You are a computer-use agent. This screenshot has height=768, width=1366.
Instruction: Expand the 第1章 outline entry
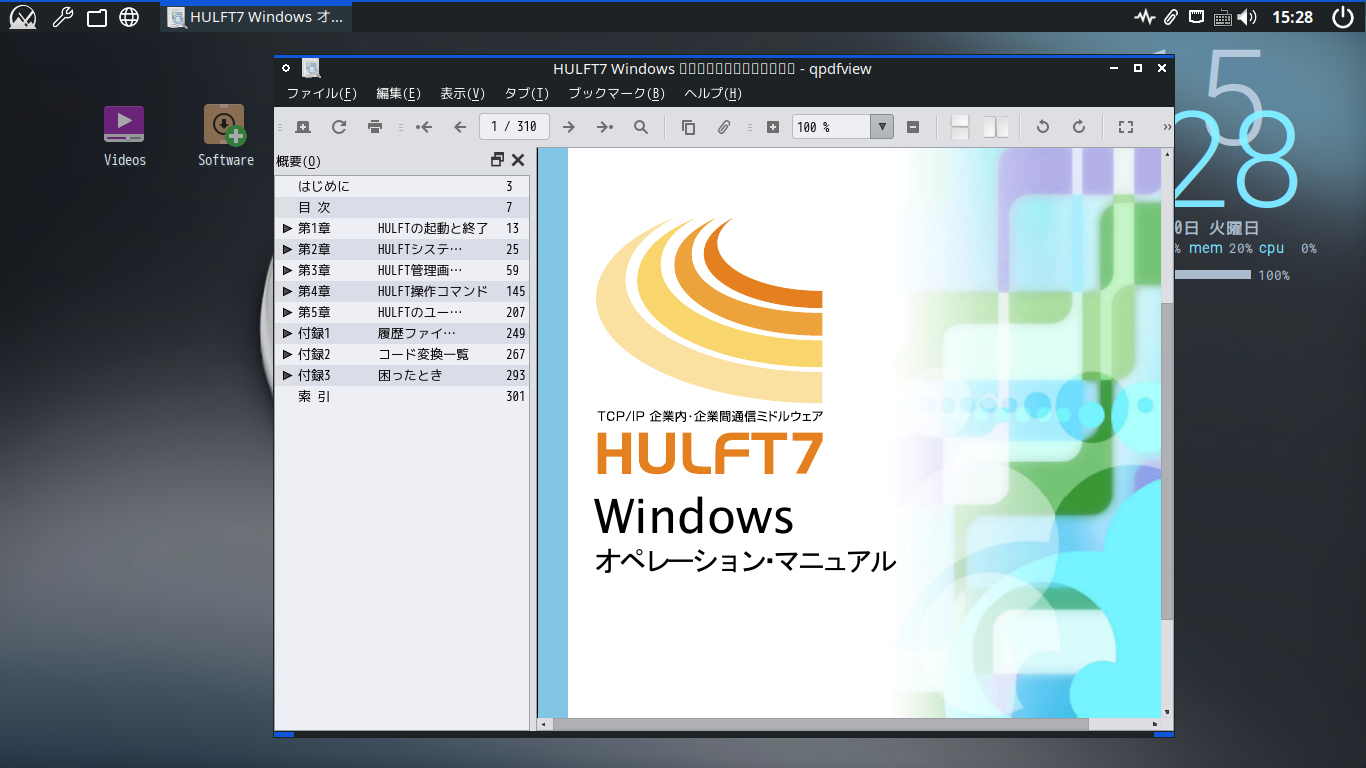[288, 228]
